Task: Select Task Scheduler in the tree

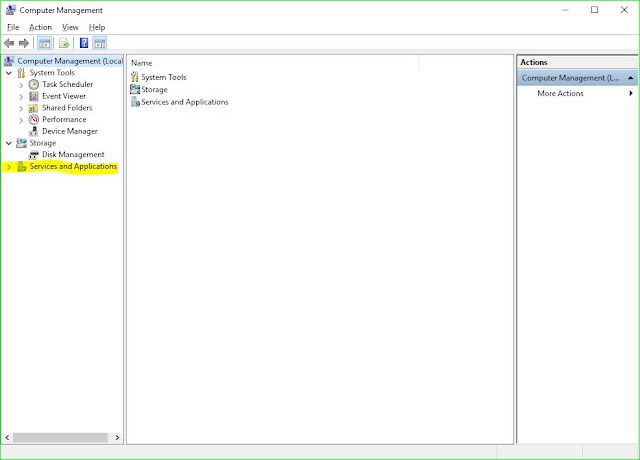Action: coord(67,84)
